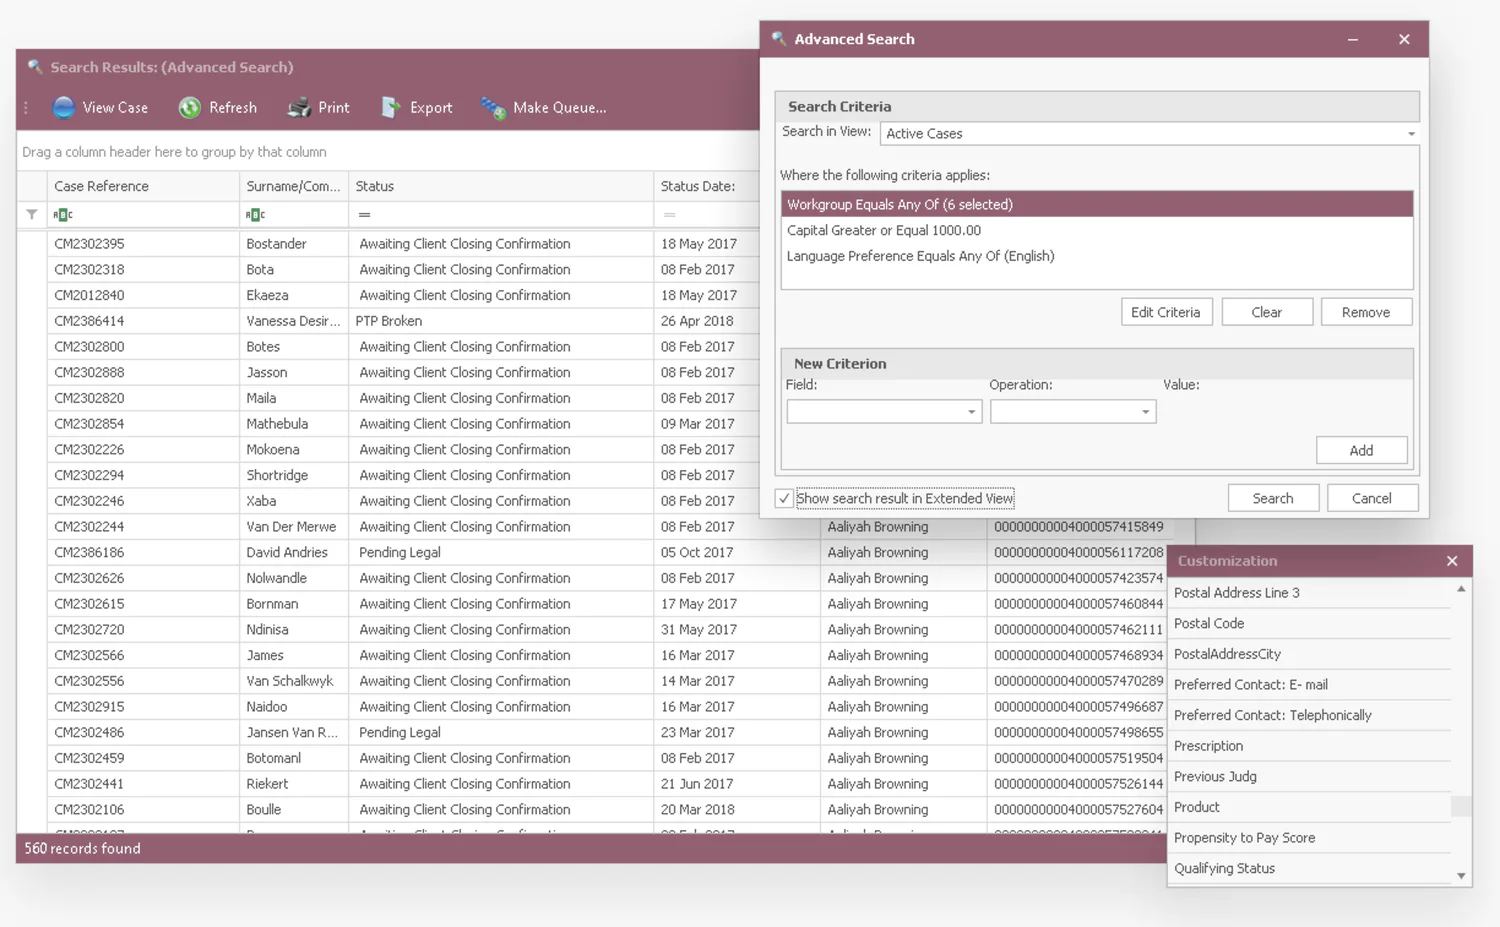Click the Refresh toolbar icon

pyautogui.click(x=190, y=108)
